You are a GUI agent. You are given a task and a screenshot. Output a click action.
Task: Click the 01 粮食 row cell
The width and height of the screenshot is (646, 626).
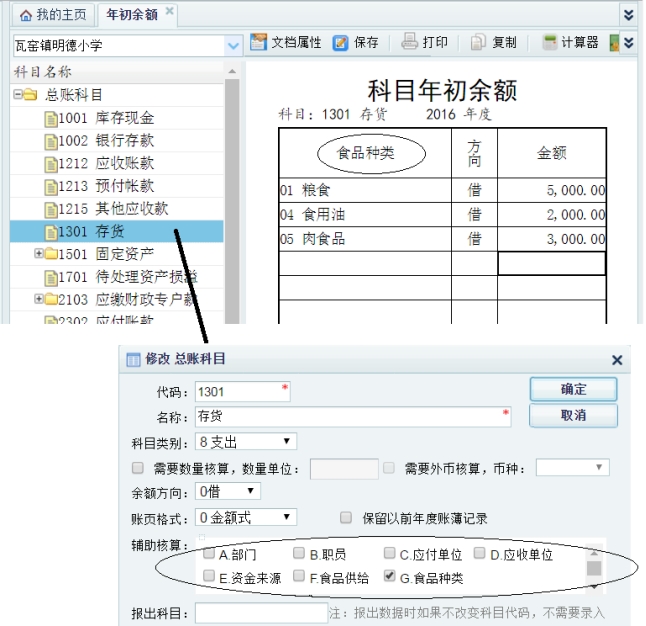[365, 190]
